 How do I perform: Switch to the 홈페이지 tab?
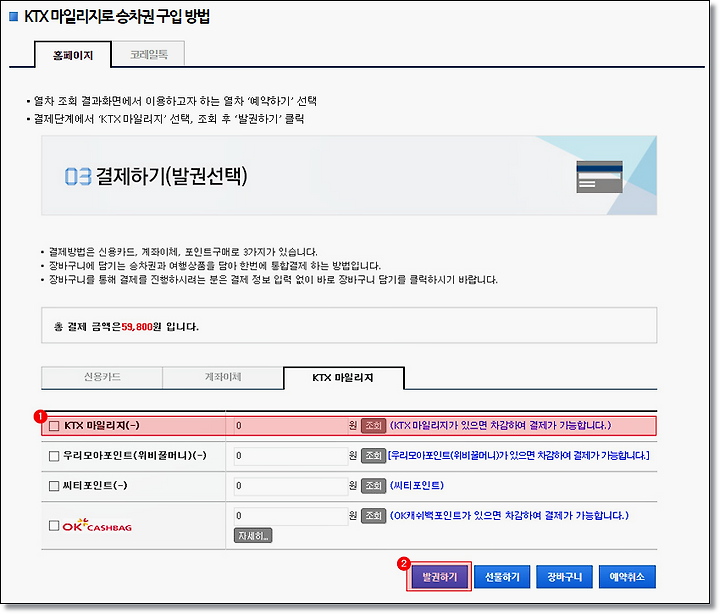coord(73,55)
